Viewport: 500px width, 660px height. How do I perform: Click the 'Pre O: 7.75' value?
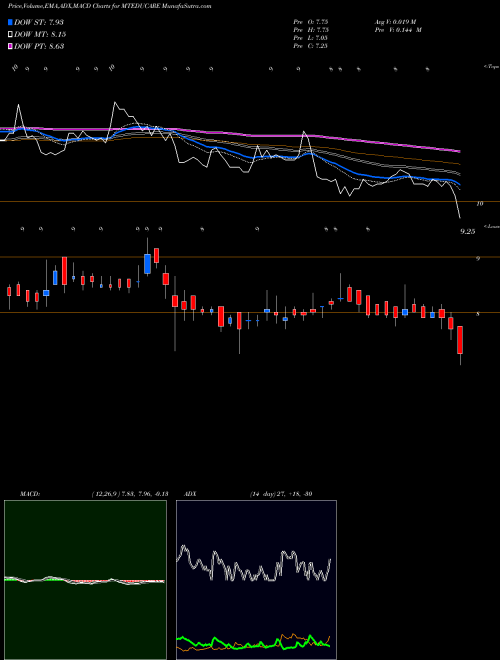(311, 22)
